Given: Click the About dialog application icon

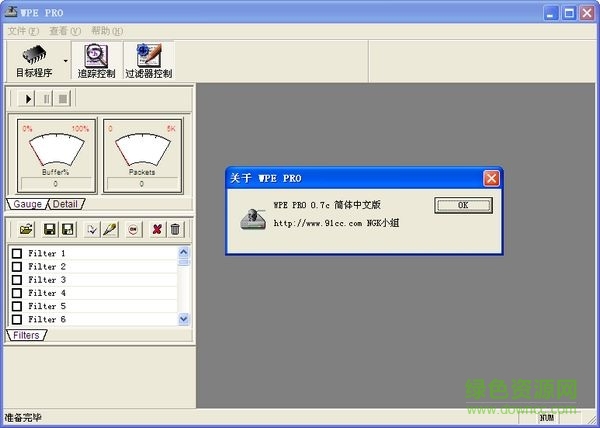Looking at the screenshot, I should pos(253,219).
